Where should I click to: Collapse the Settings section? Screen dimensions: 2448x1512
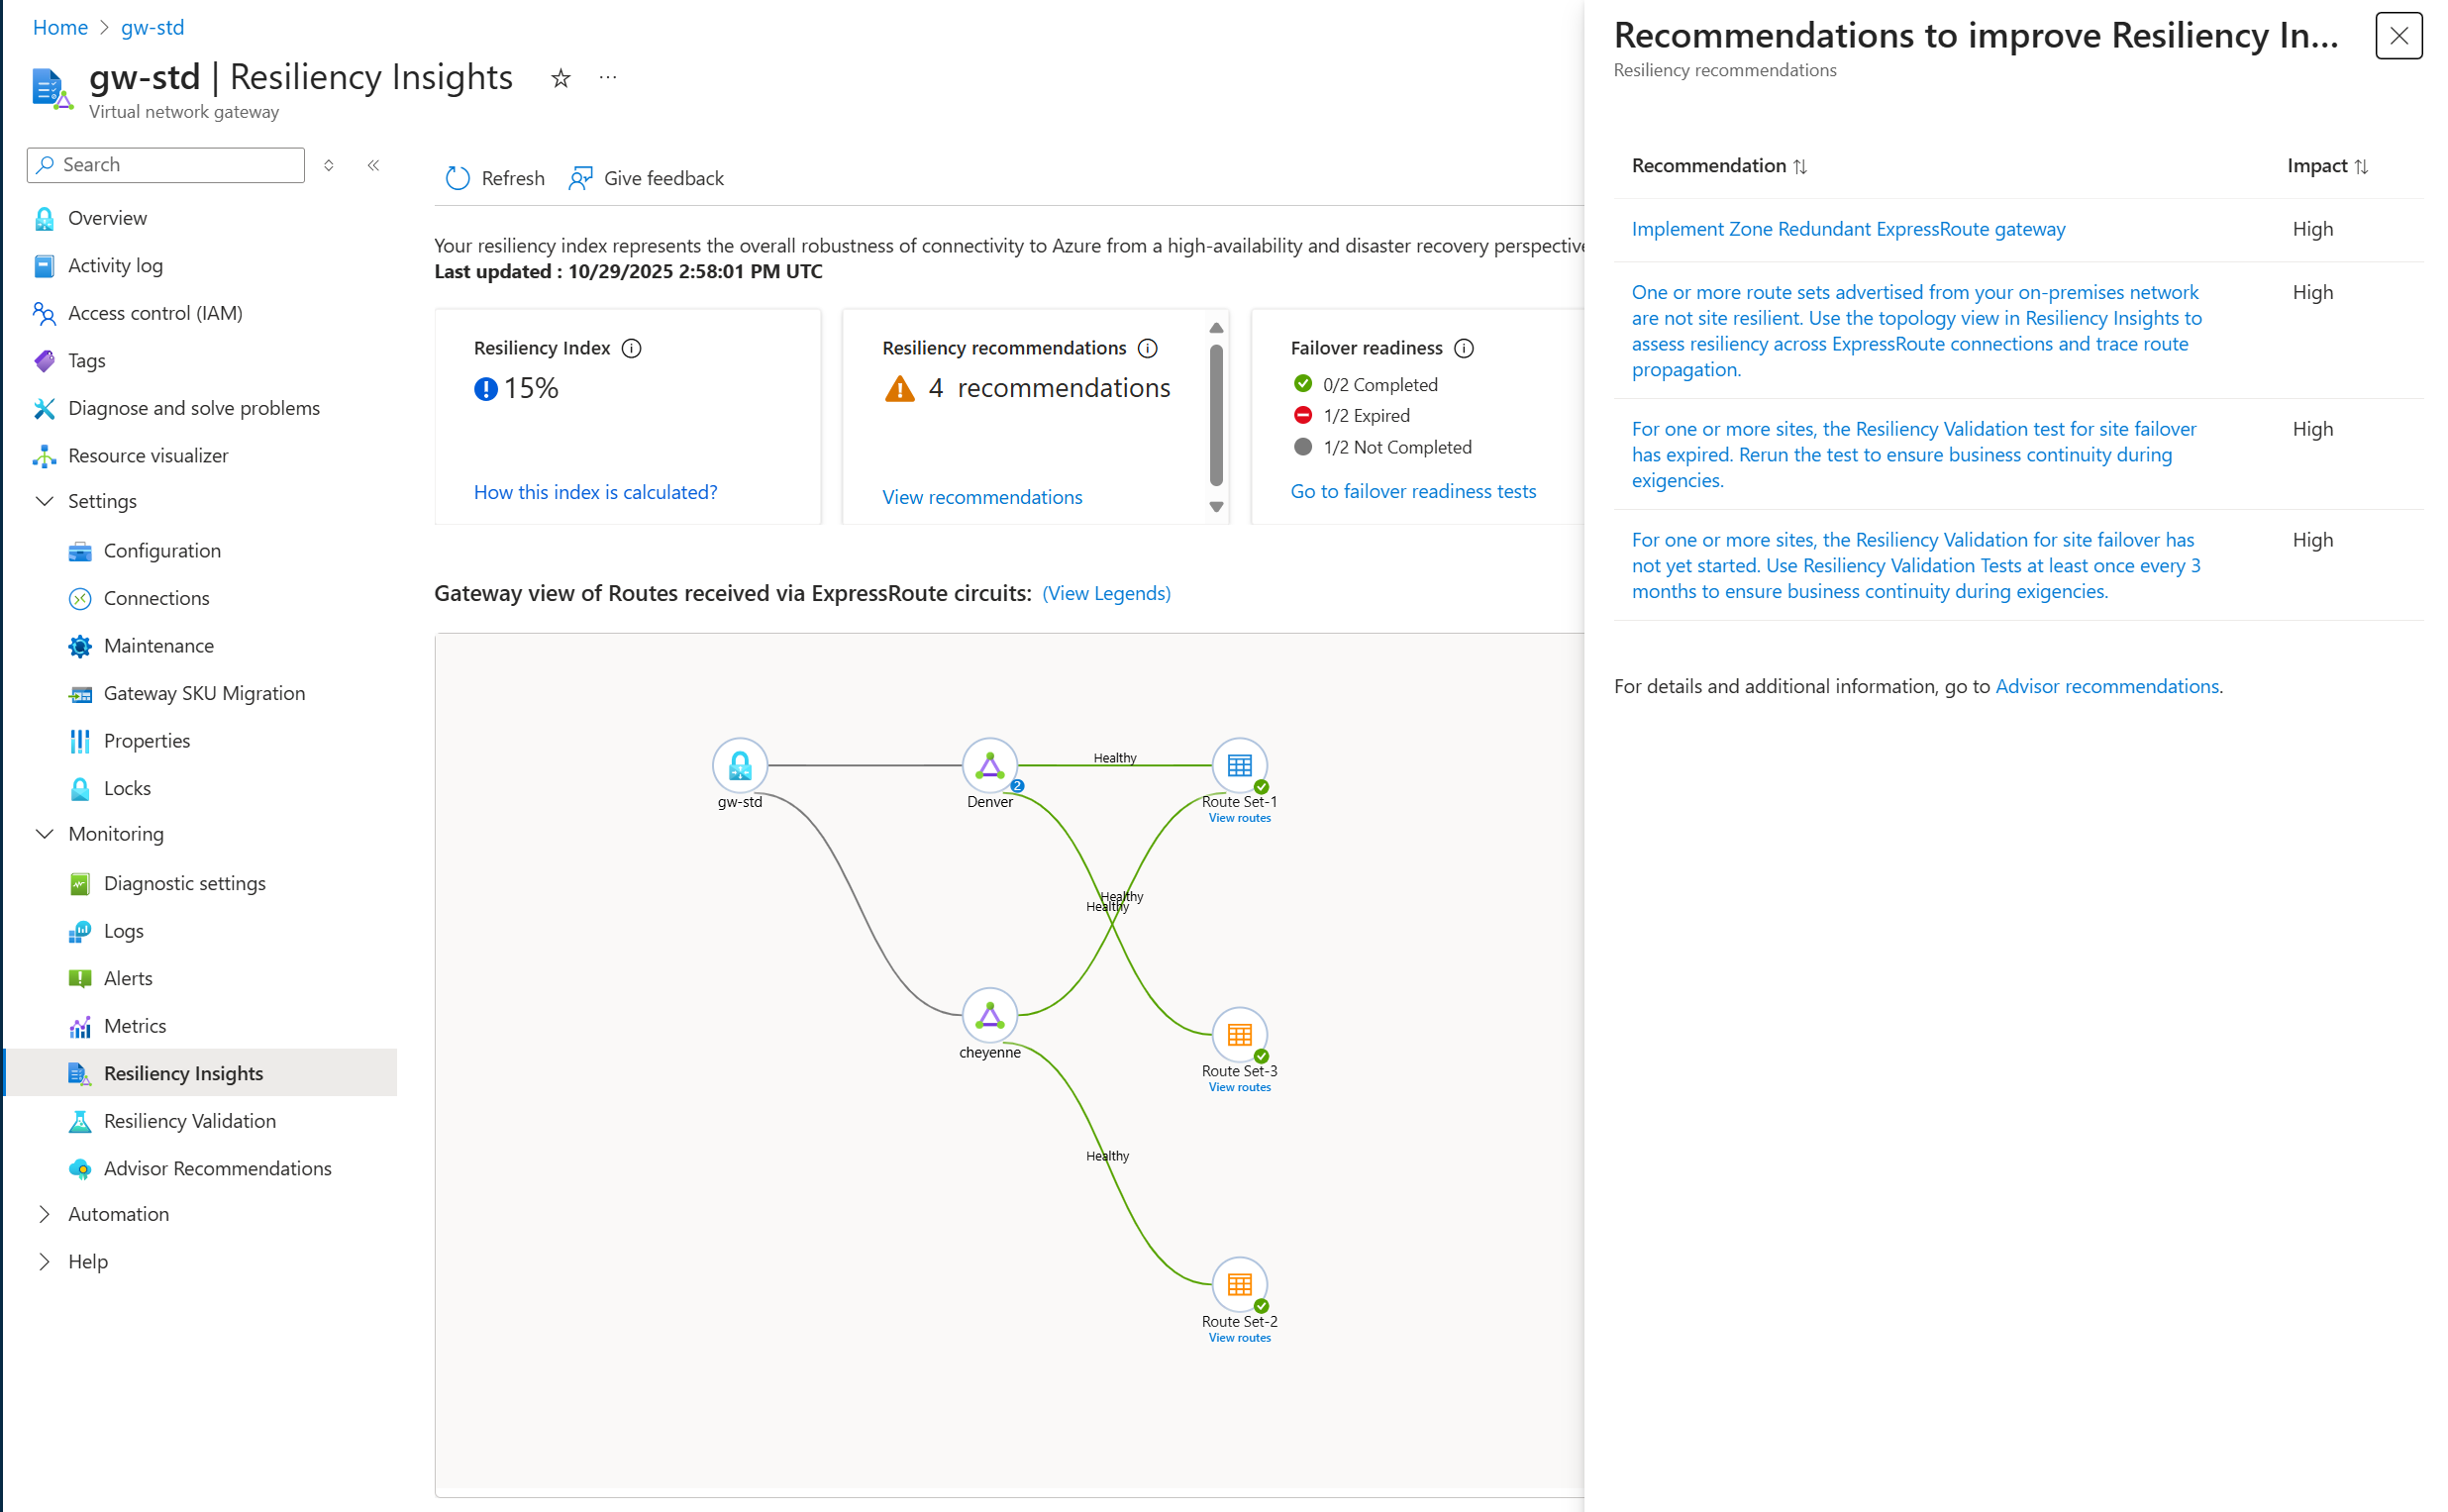(x=45, y=501)
